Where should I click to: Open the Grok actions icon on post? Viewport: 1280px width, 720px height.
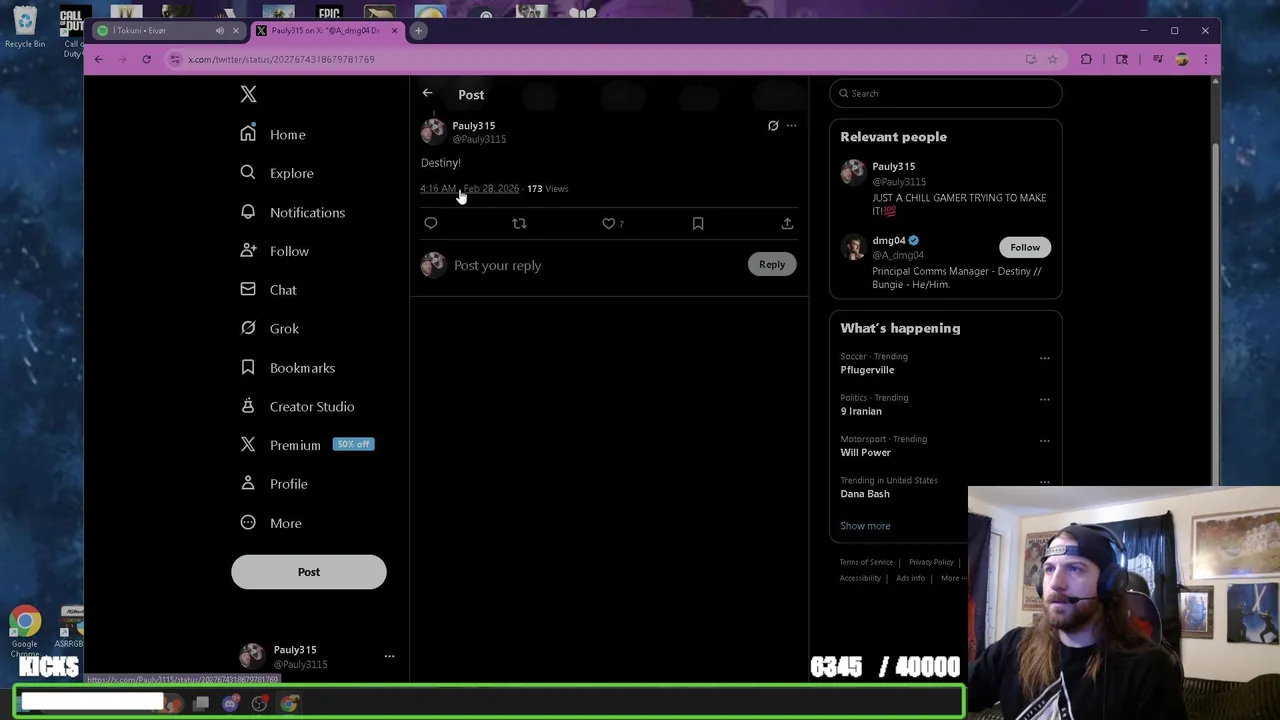click(773, 125)
